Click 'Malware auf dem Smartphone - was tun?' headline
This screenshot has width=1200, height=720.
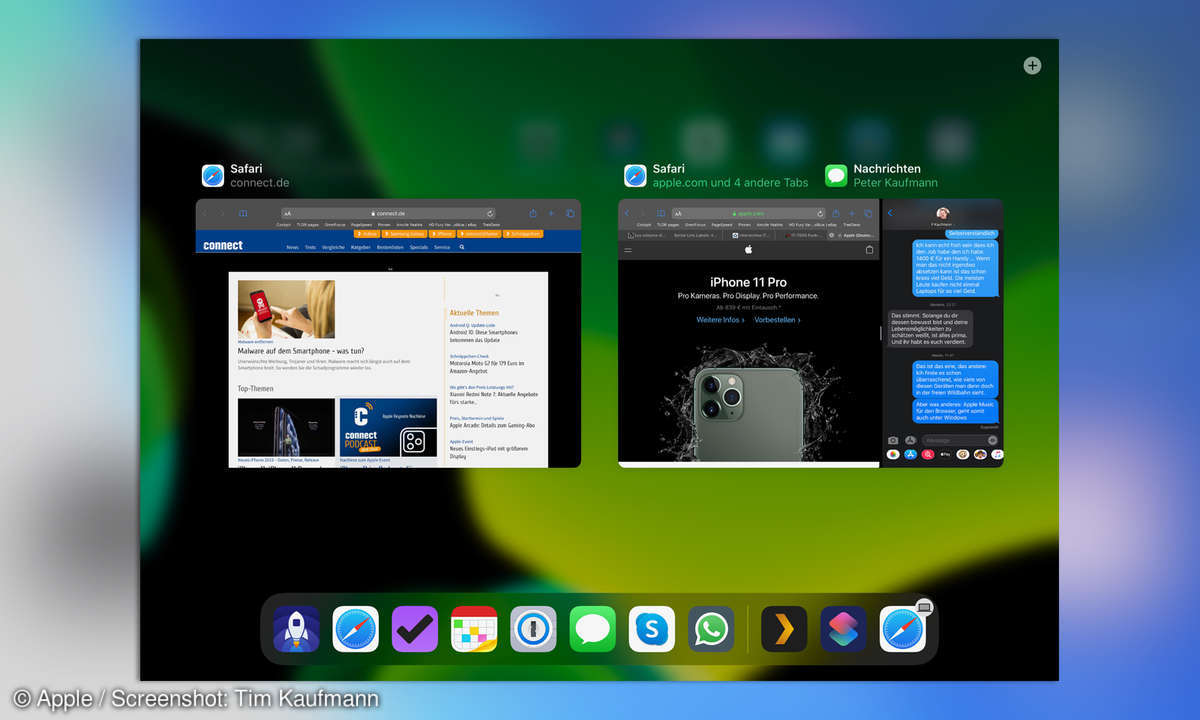point(301,351)
